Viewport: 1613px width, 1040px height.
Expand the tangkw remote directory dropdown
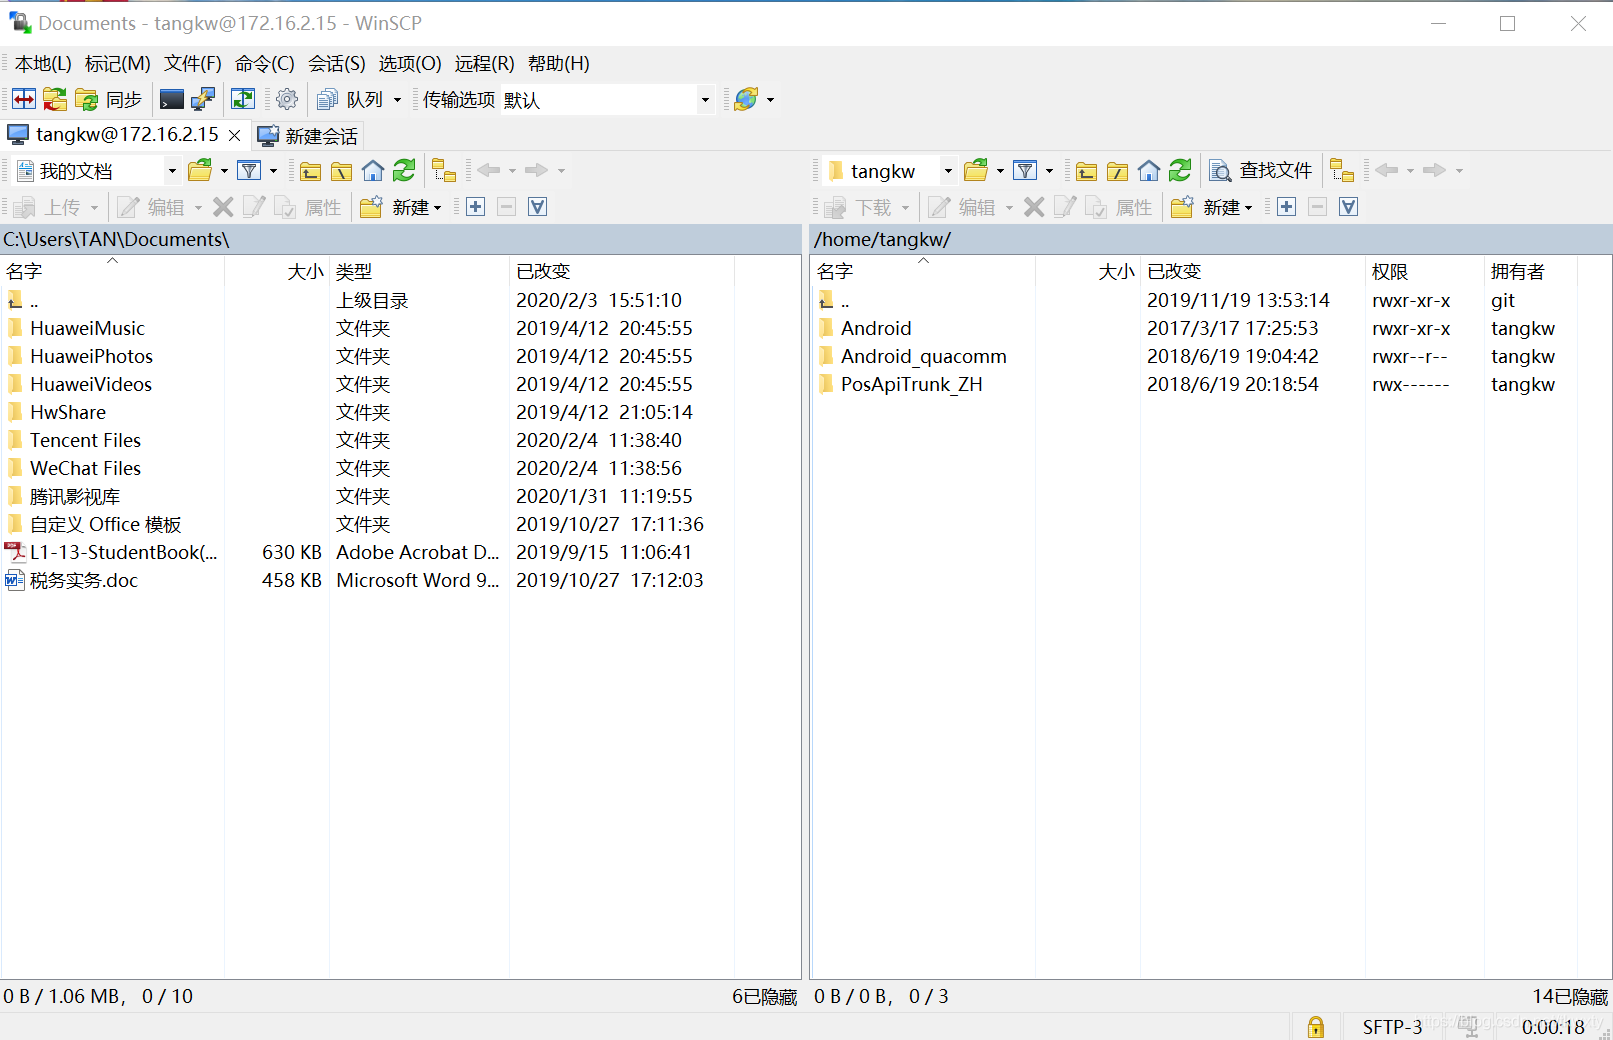947,171
